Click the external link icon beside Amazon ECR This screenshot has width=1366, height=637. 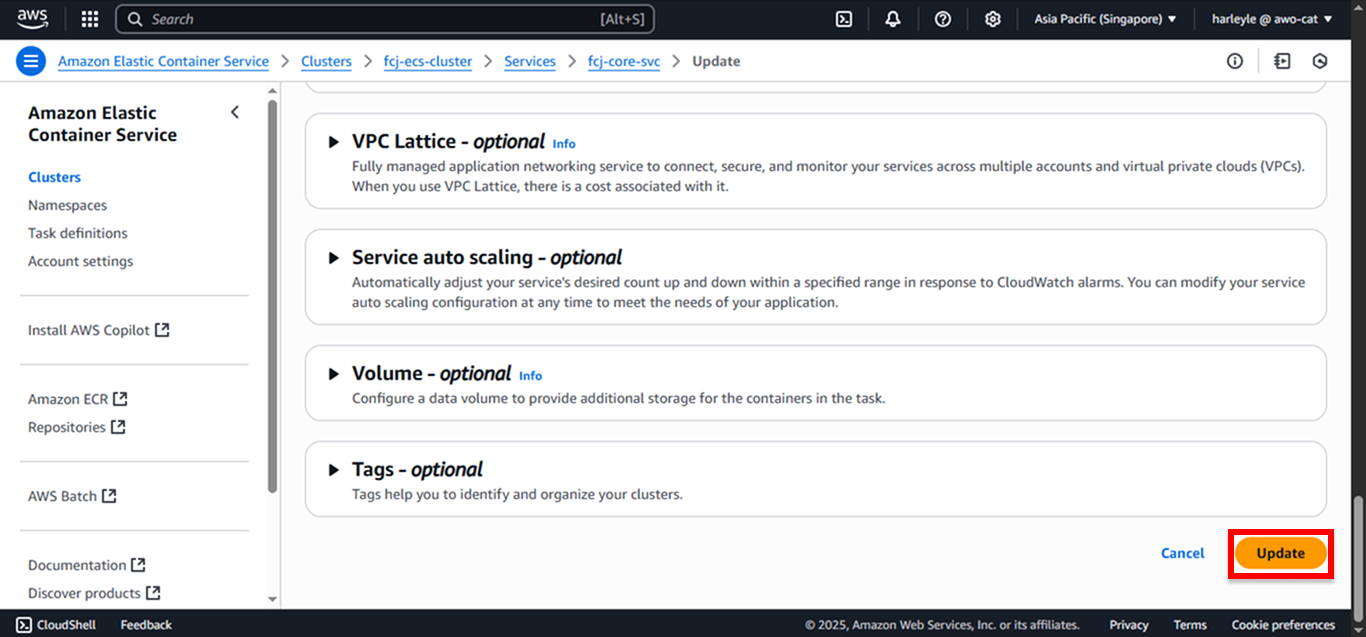tap(120, 398)
